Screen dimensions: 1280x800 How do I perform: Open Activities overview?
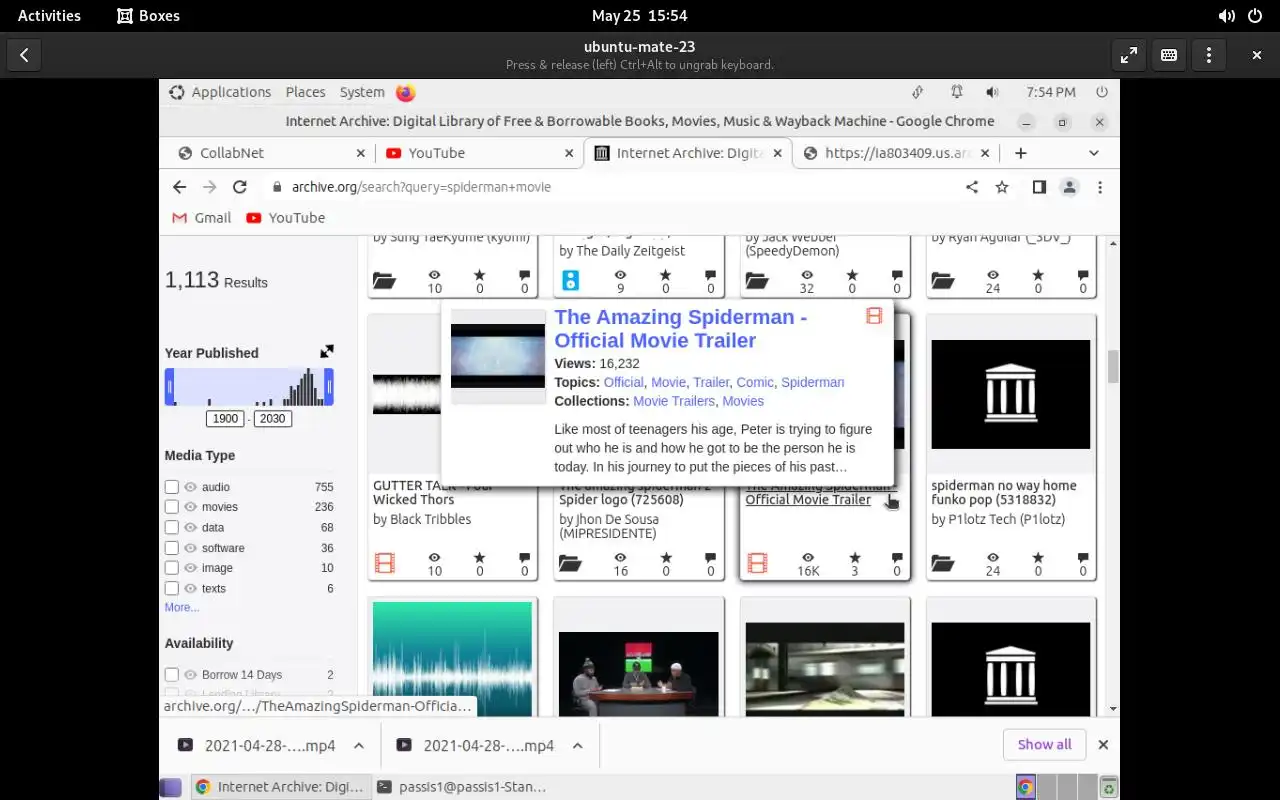point(49,16)
